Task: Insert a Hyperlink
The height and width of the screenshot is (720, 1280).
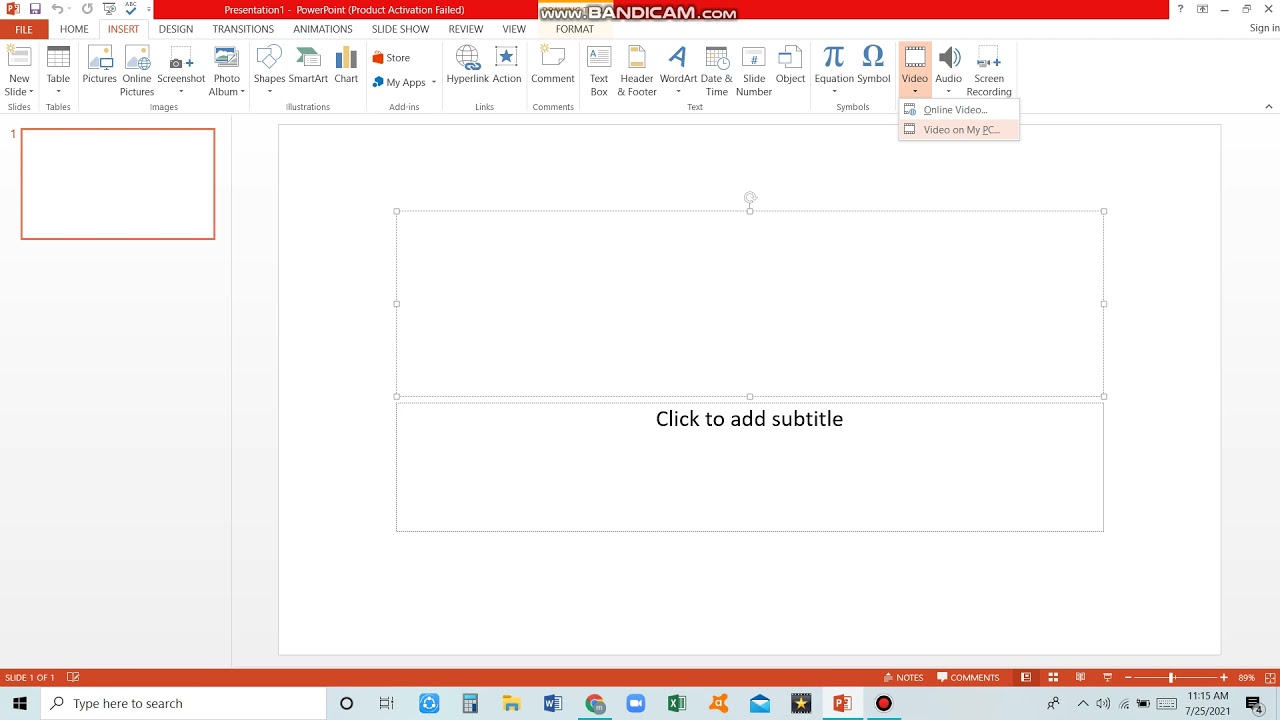Action: 467,65
